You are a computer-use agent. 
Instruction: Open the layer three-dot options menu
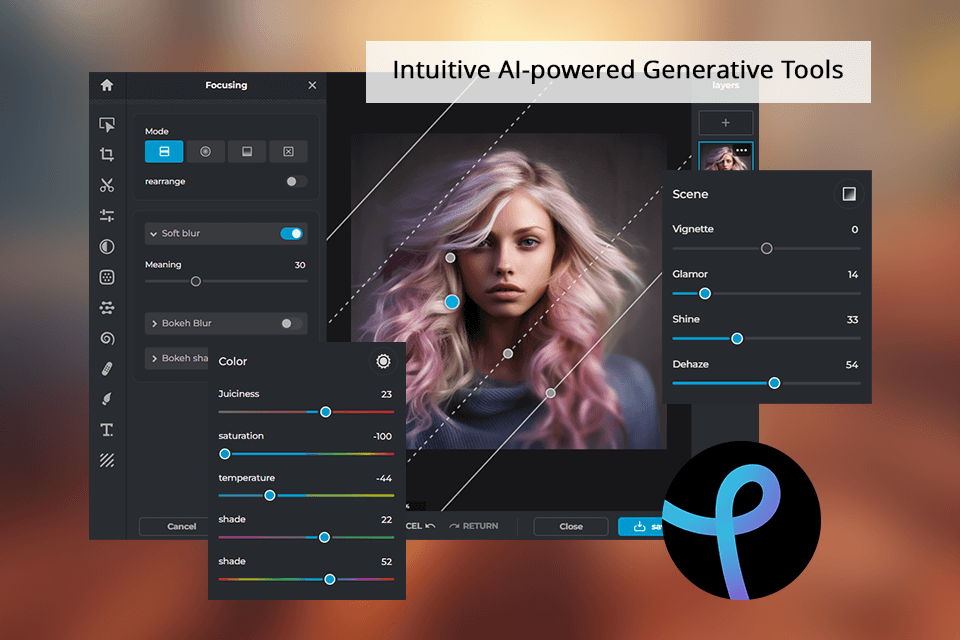[x=741, y=150]
